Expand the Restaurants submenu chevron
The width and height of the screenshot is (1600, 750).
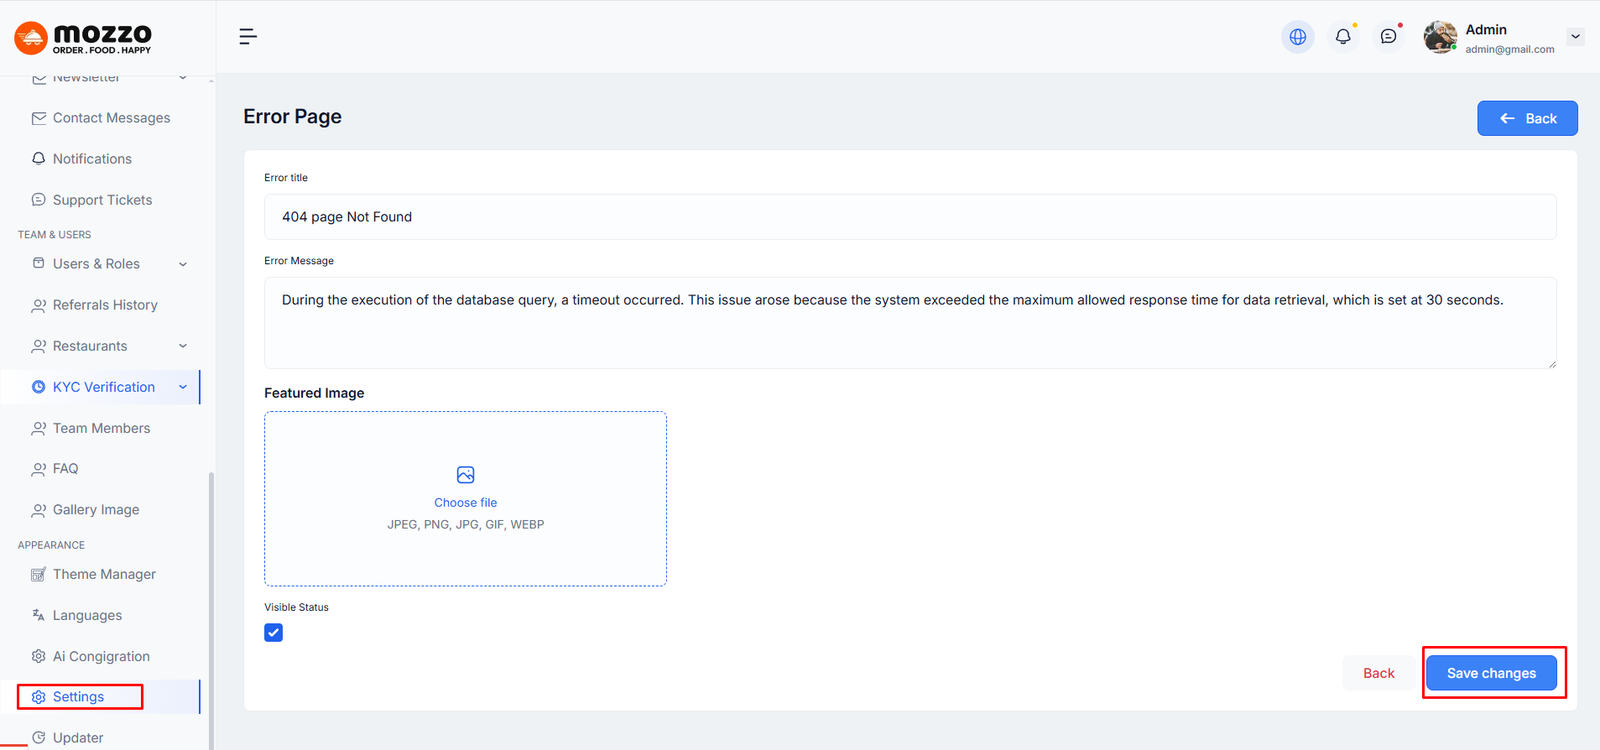183,346
